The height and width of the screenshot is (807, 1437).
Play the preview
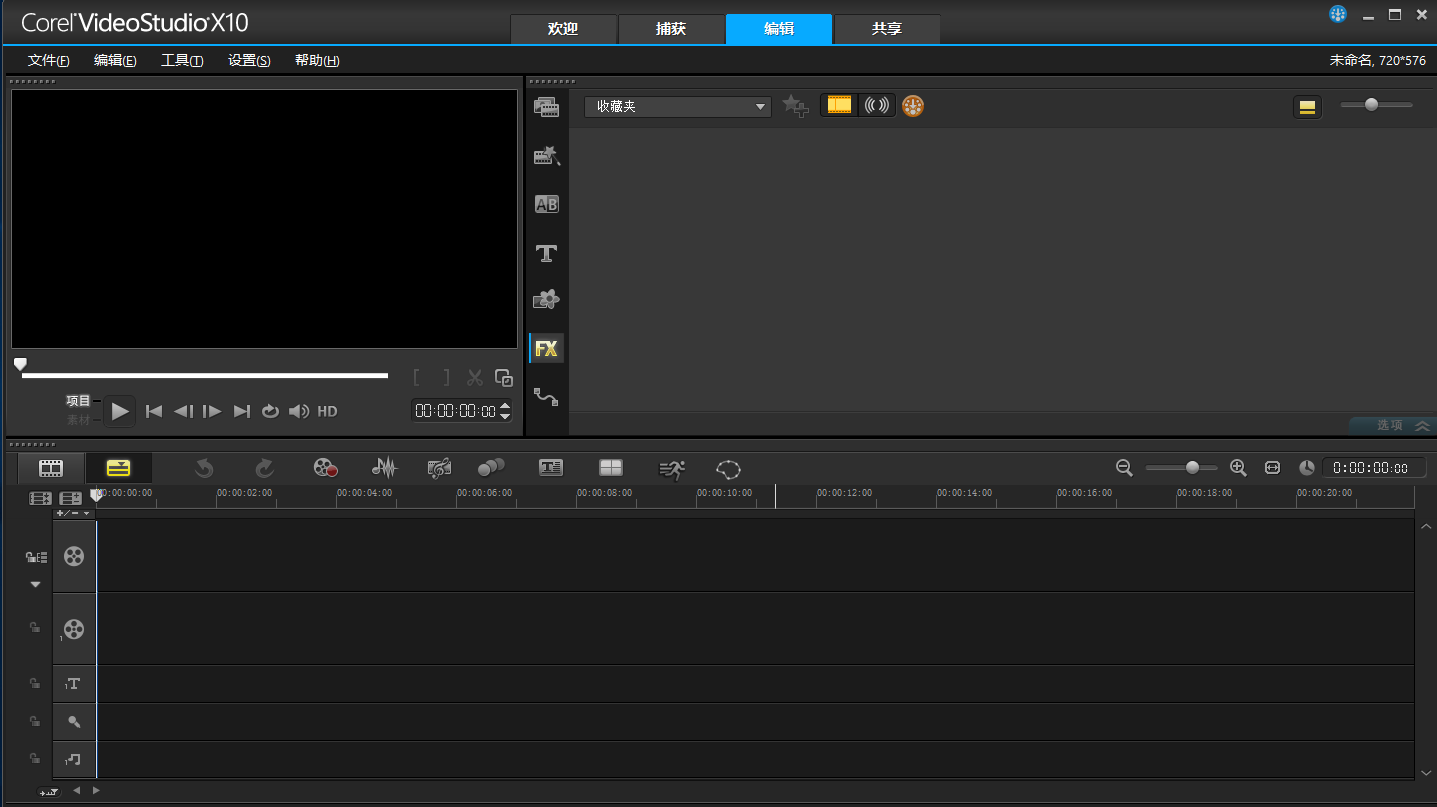120,411
